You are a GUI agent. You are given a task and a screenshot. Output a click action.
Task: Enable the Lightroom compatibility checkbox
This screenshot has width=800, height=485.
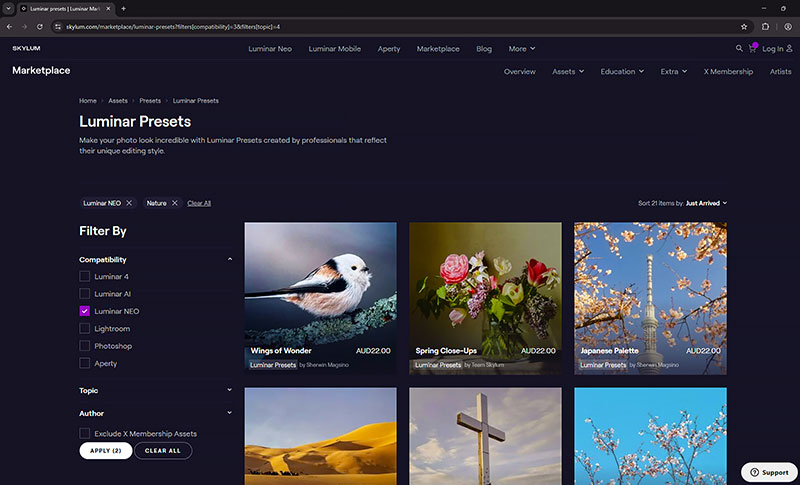pyautogui.click(x=85, y=328)
